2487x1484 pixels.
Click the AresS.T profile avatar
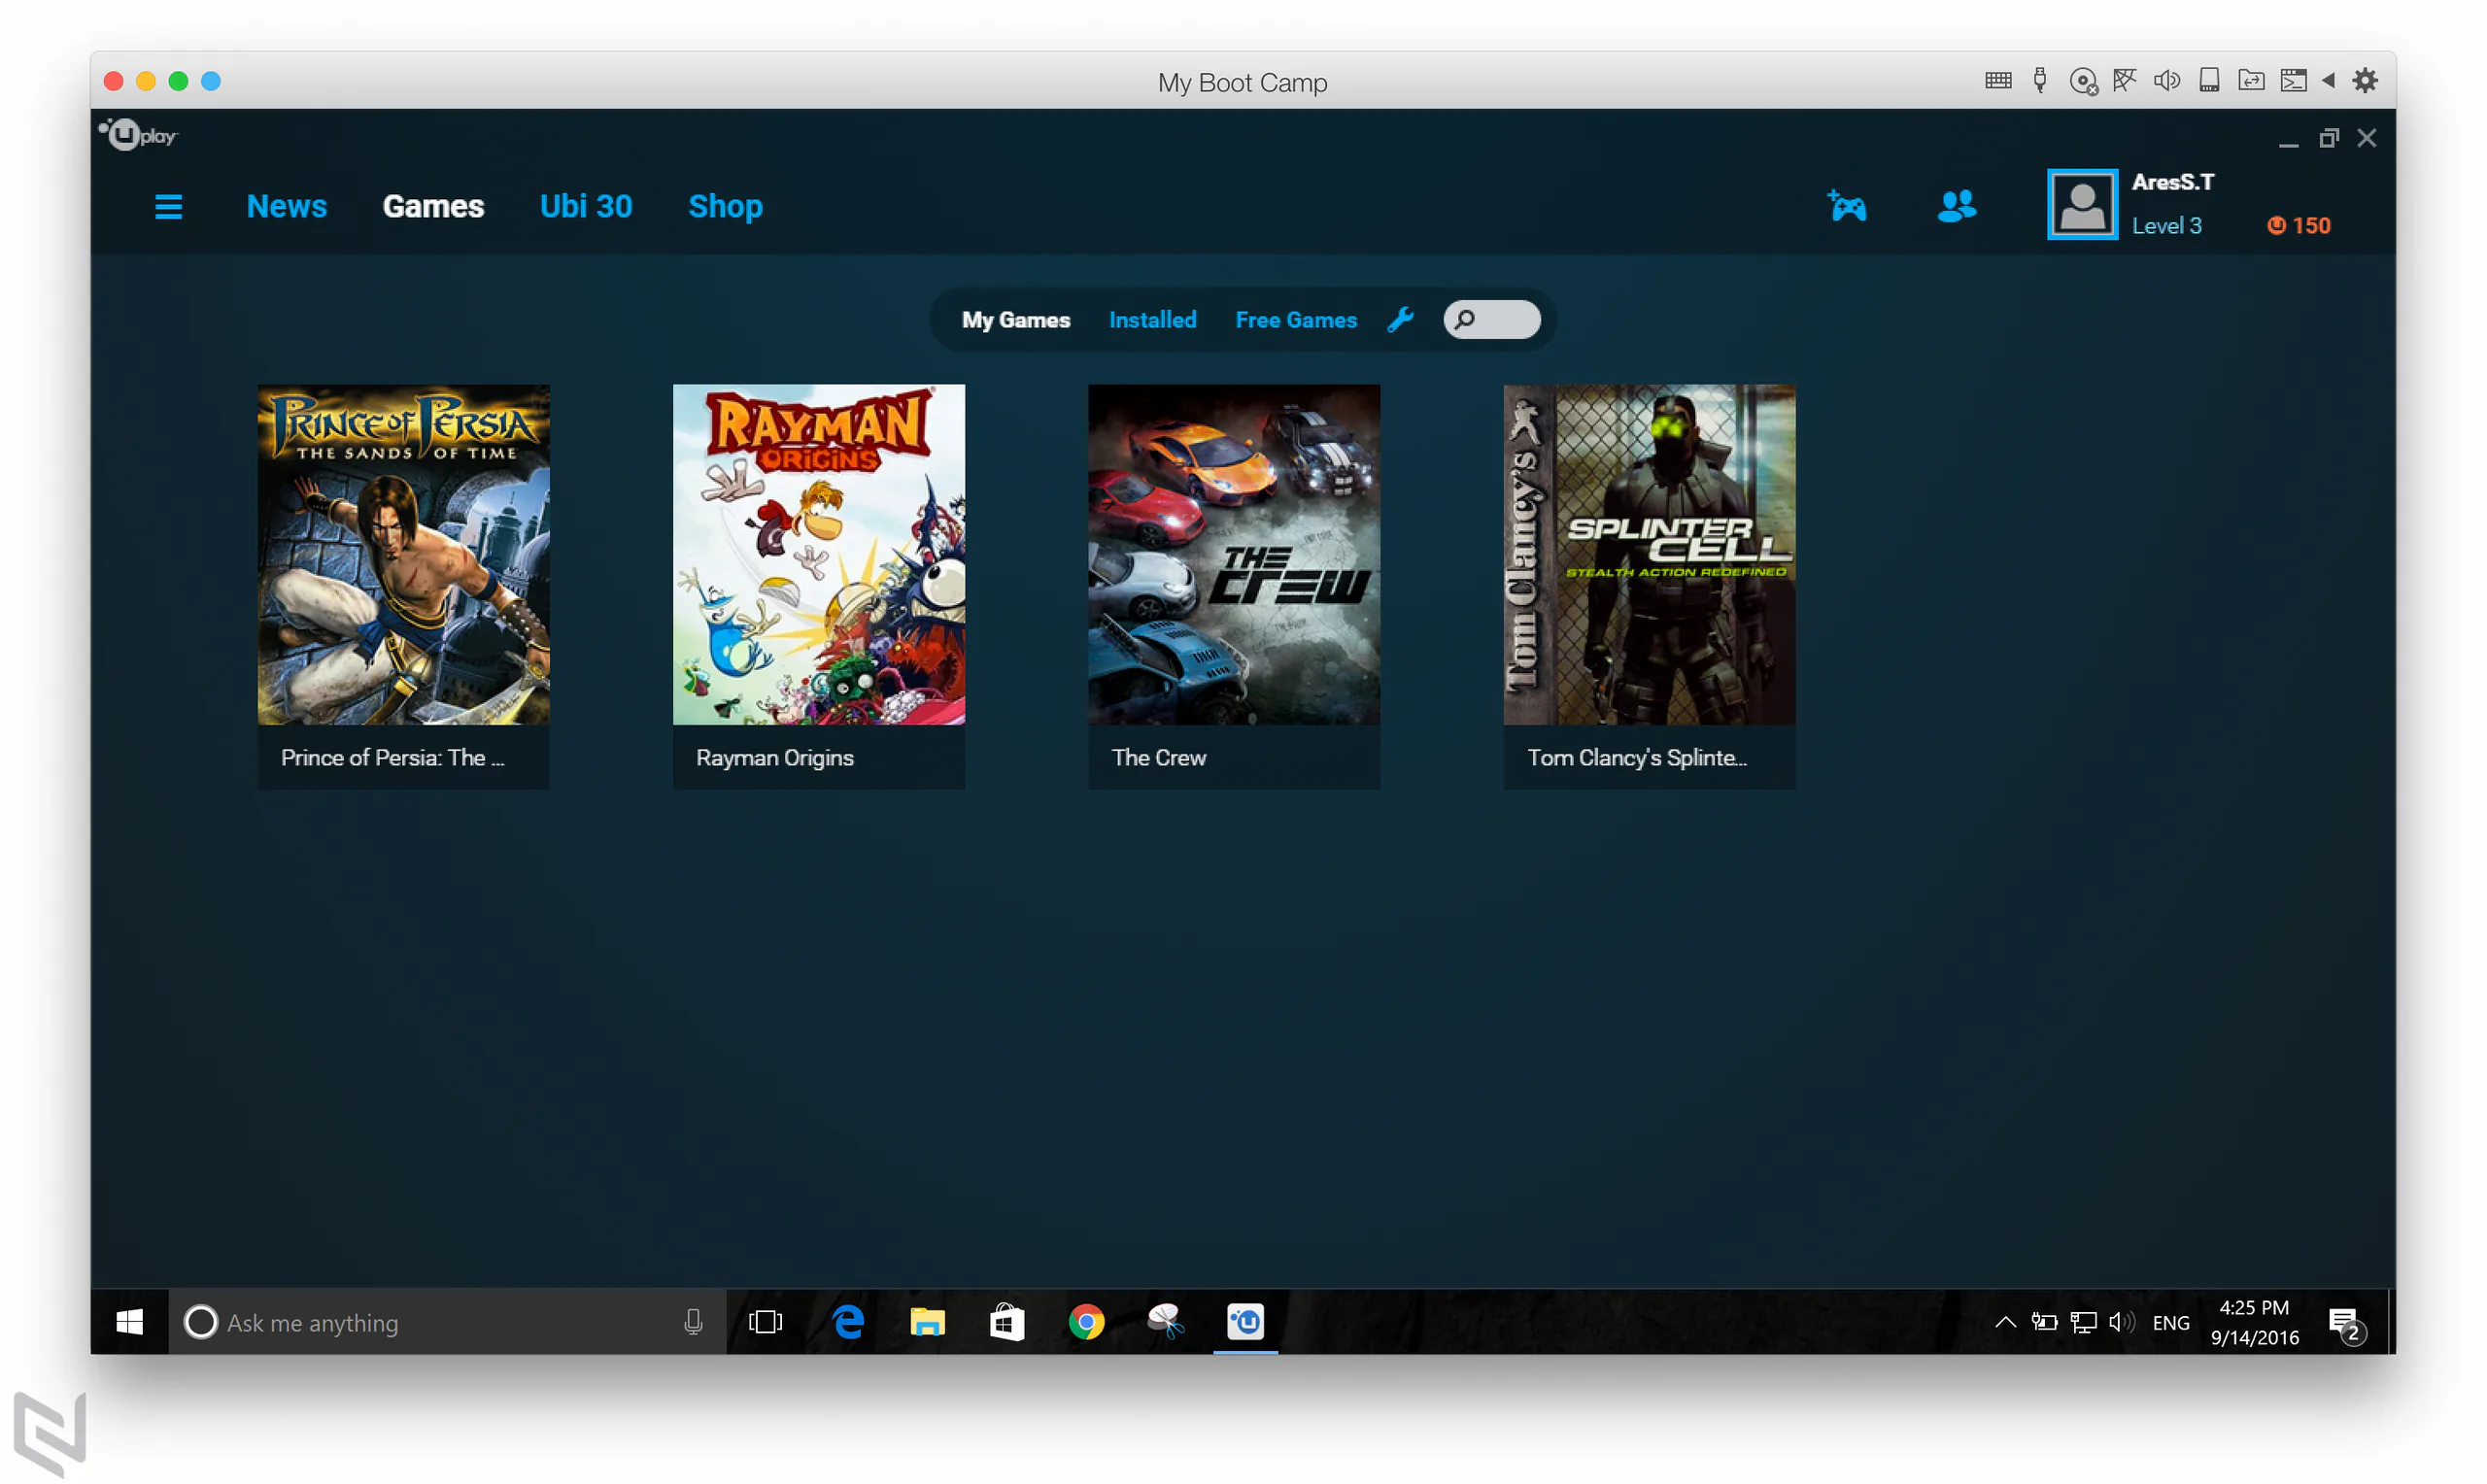tap(2082, 204)
